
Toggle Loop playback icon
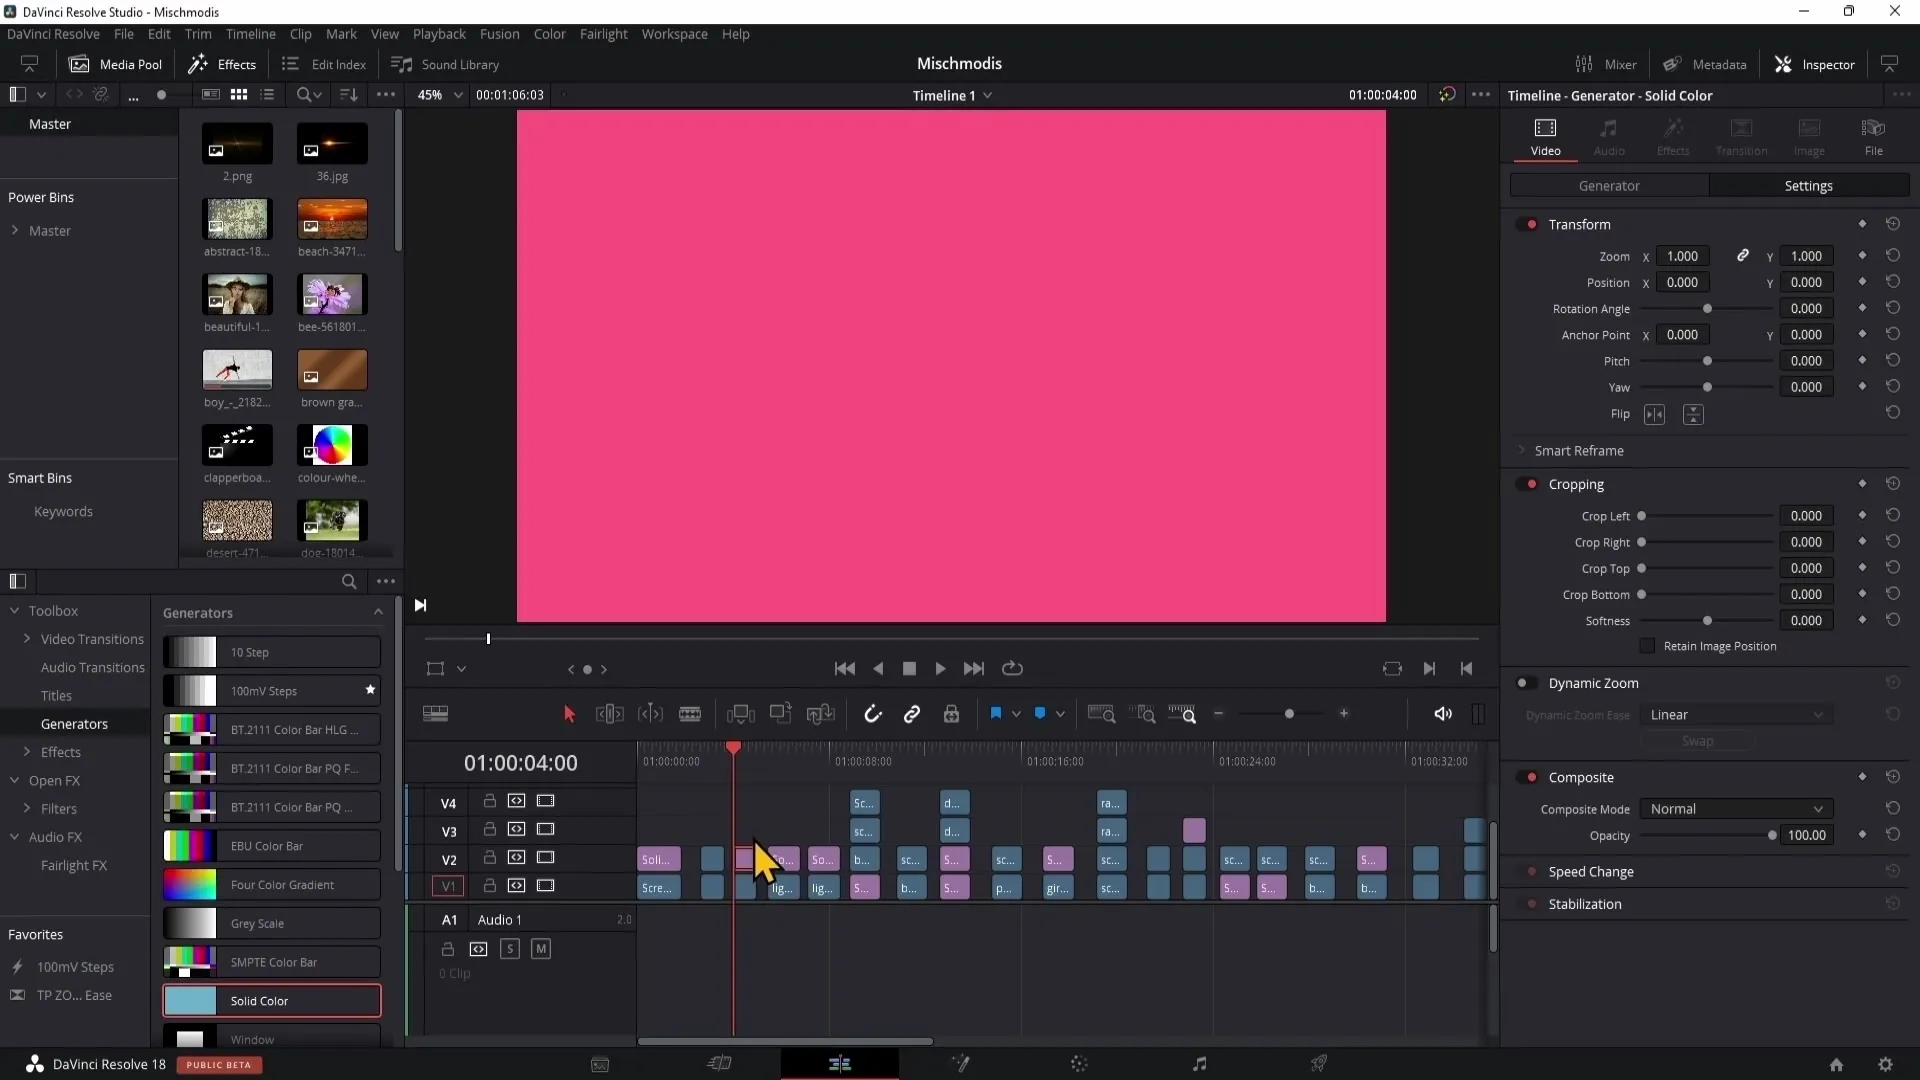pos(1012,669)
